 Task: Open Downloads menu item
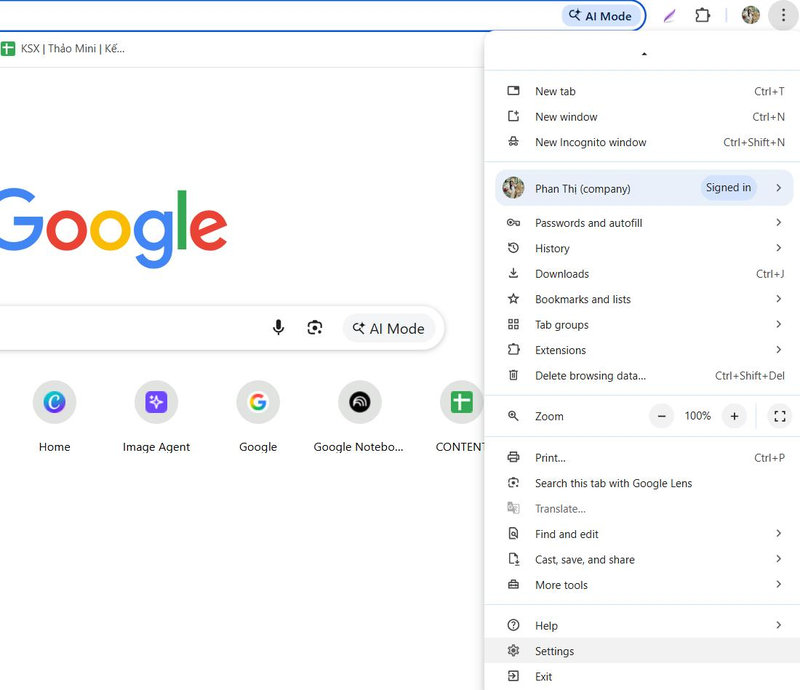[643, 274]
